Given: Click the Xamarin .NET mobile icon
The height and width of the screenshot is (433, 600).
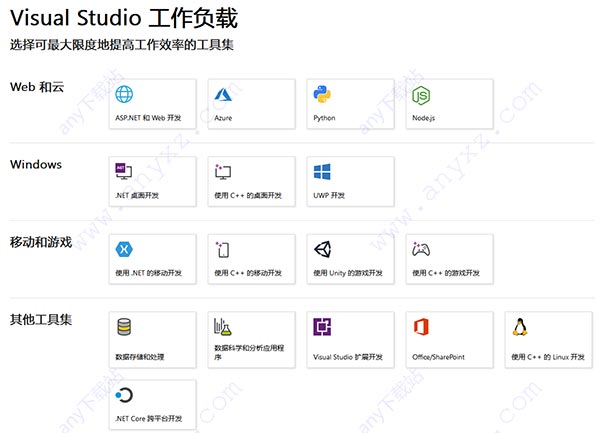Looking at the screenshot, I should click(x=124, y=249).
